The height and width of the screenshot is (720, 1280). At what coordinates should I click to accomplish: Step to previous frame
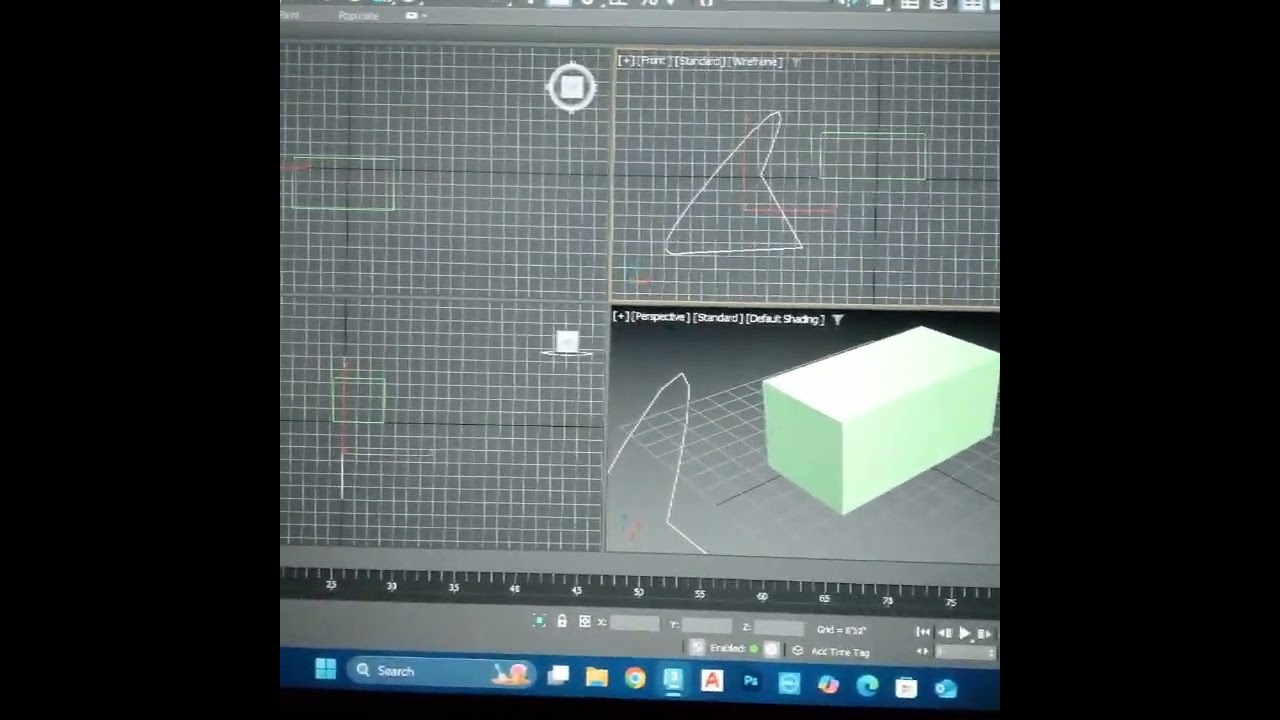click(x=944, y=632)
